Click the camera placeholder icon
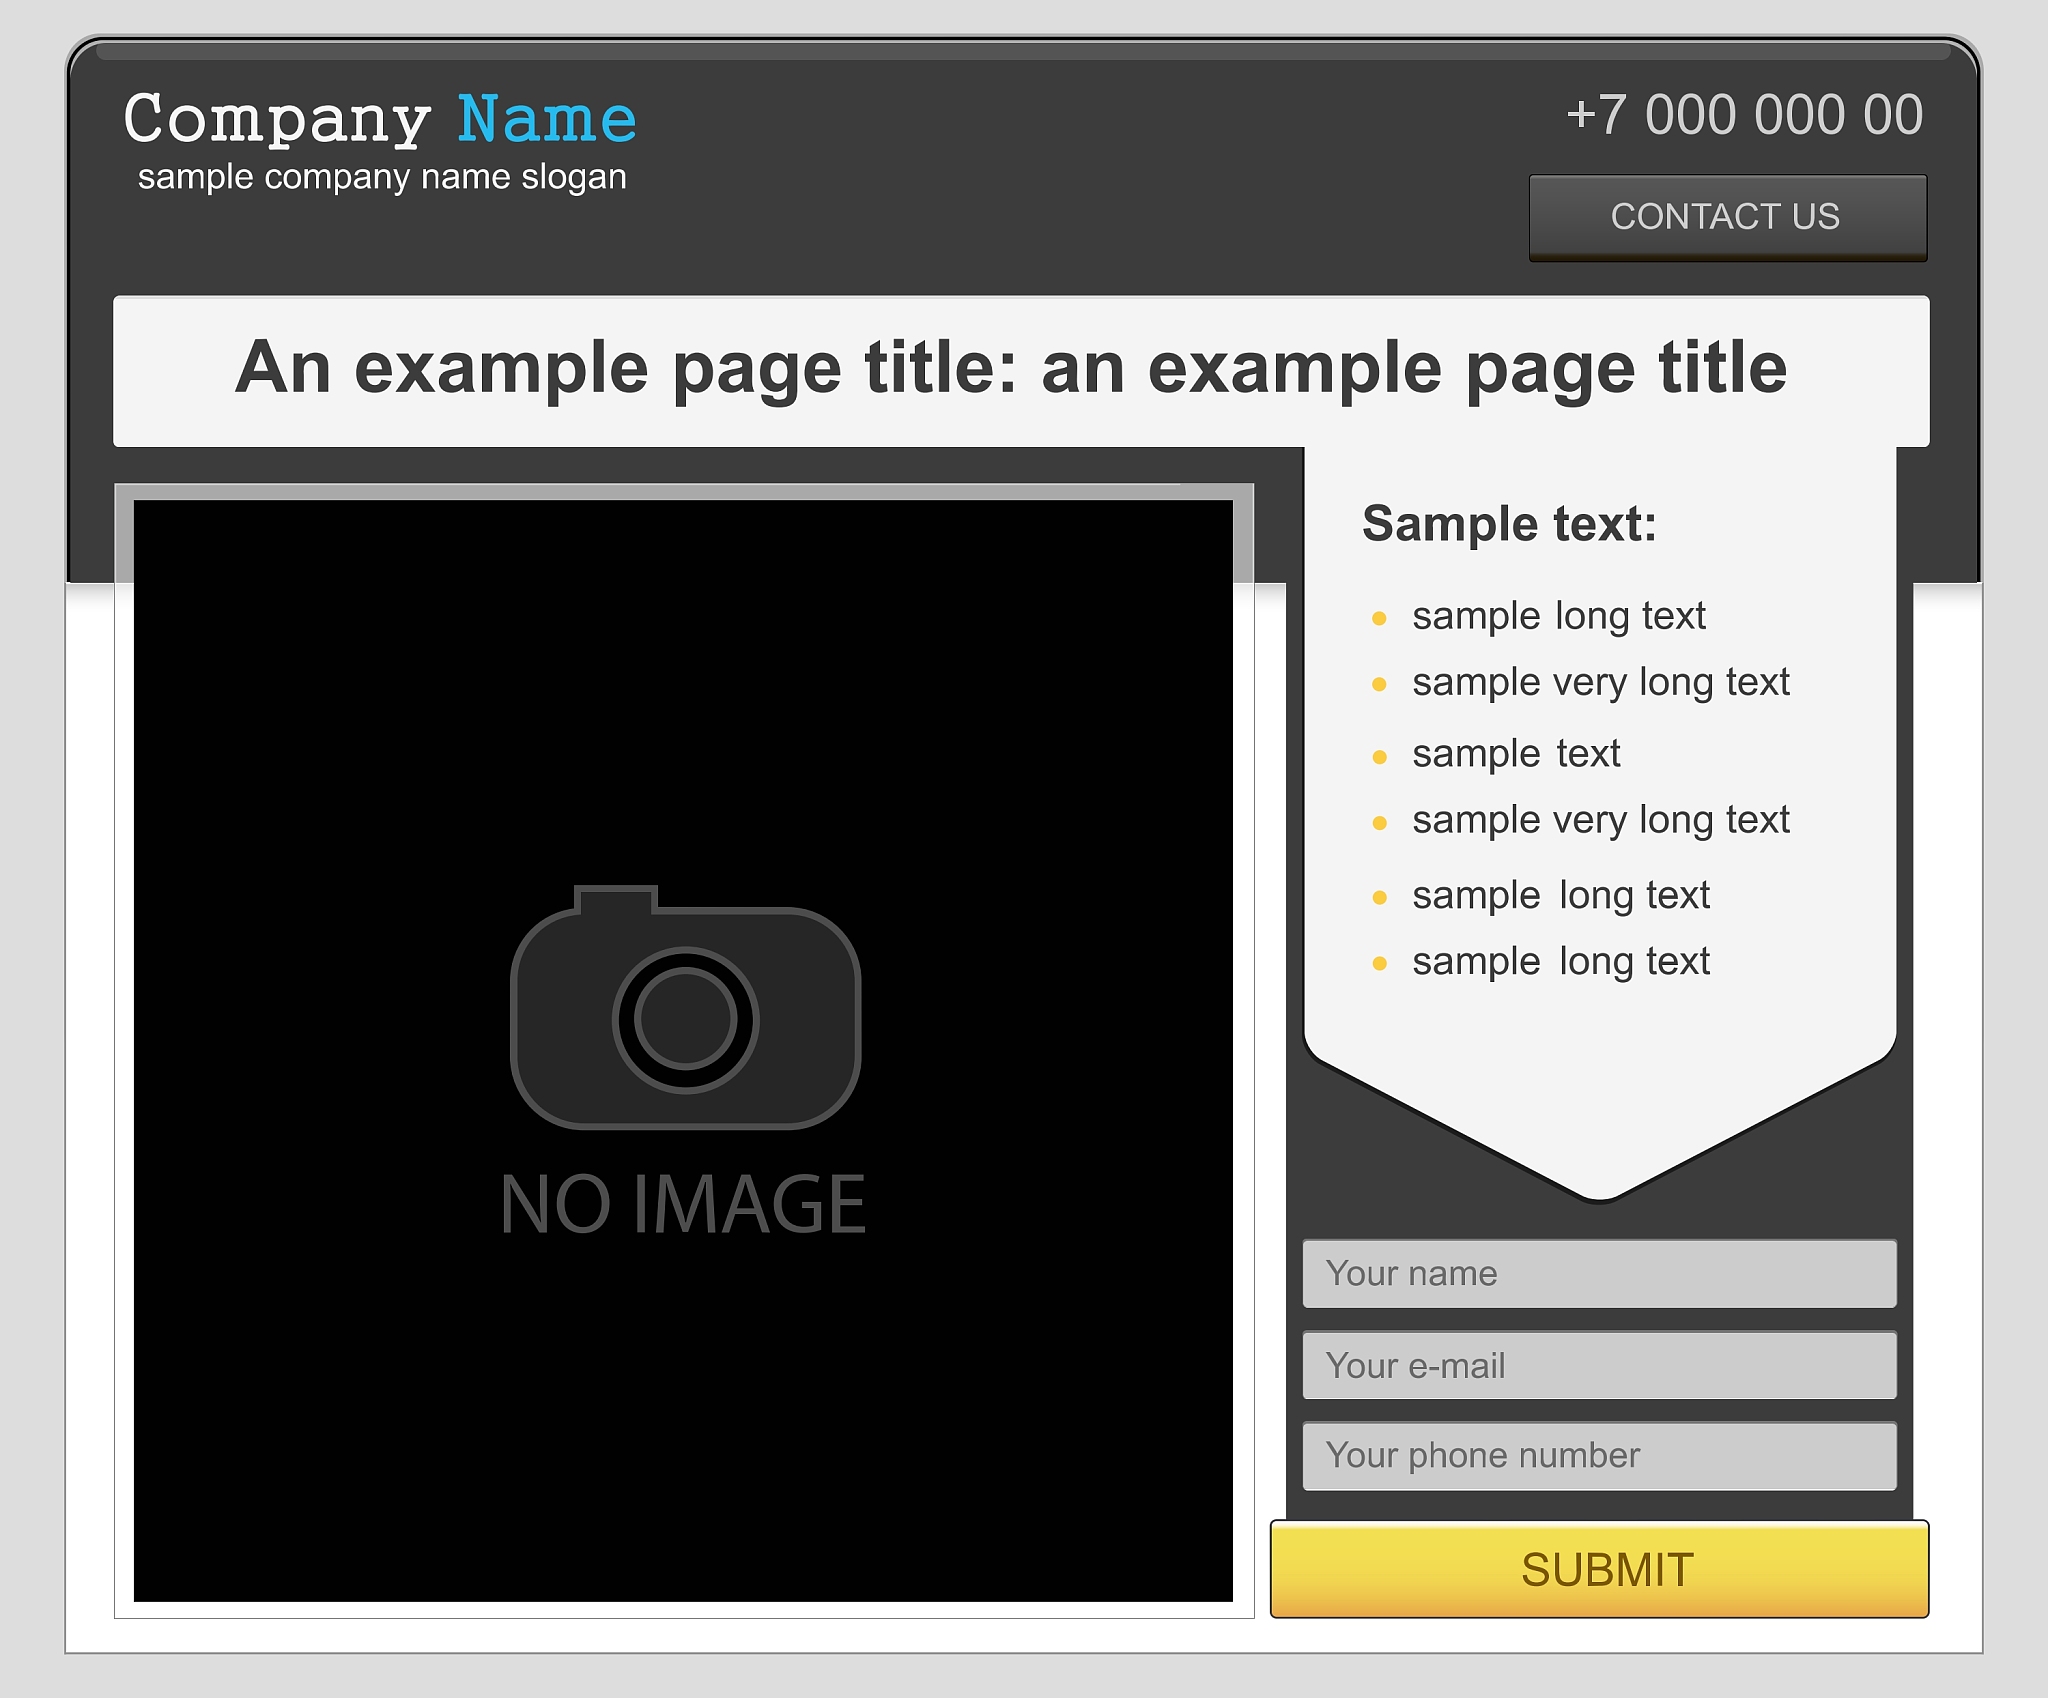This screenshot has height=1698, width=2048. pos(685,1010)
